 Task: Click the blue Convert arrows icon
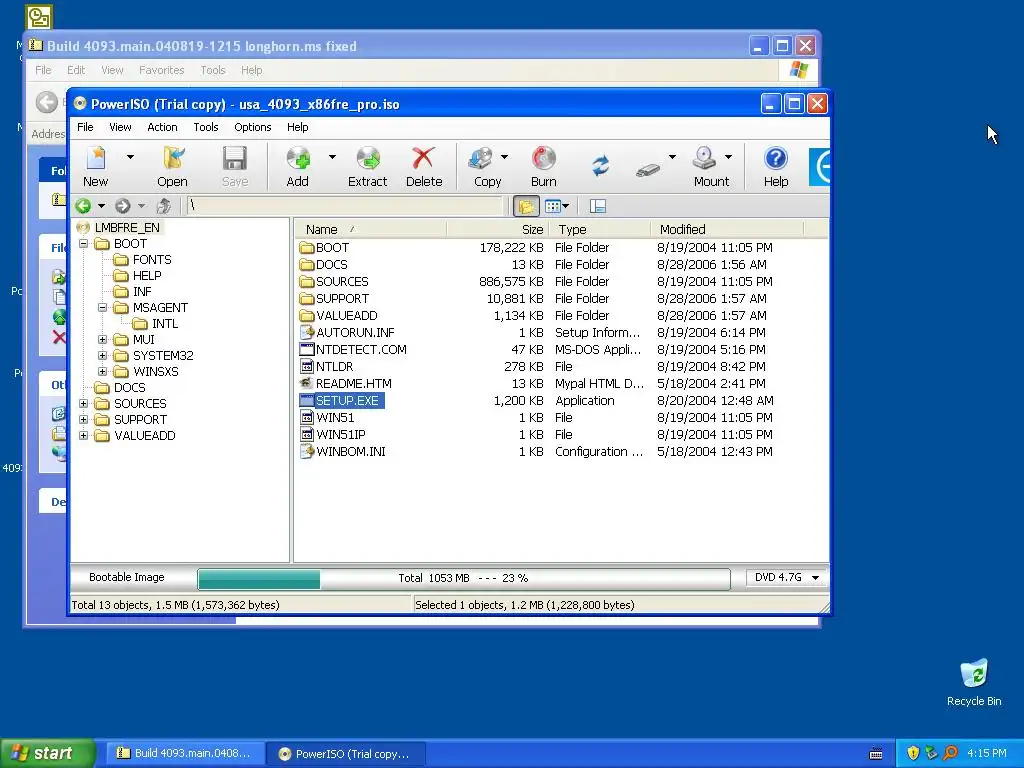point(601,166)
